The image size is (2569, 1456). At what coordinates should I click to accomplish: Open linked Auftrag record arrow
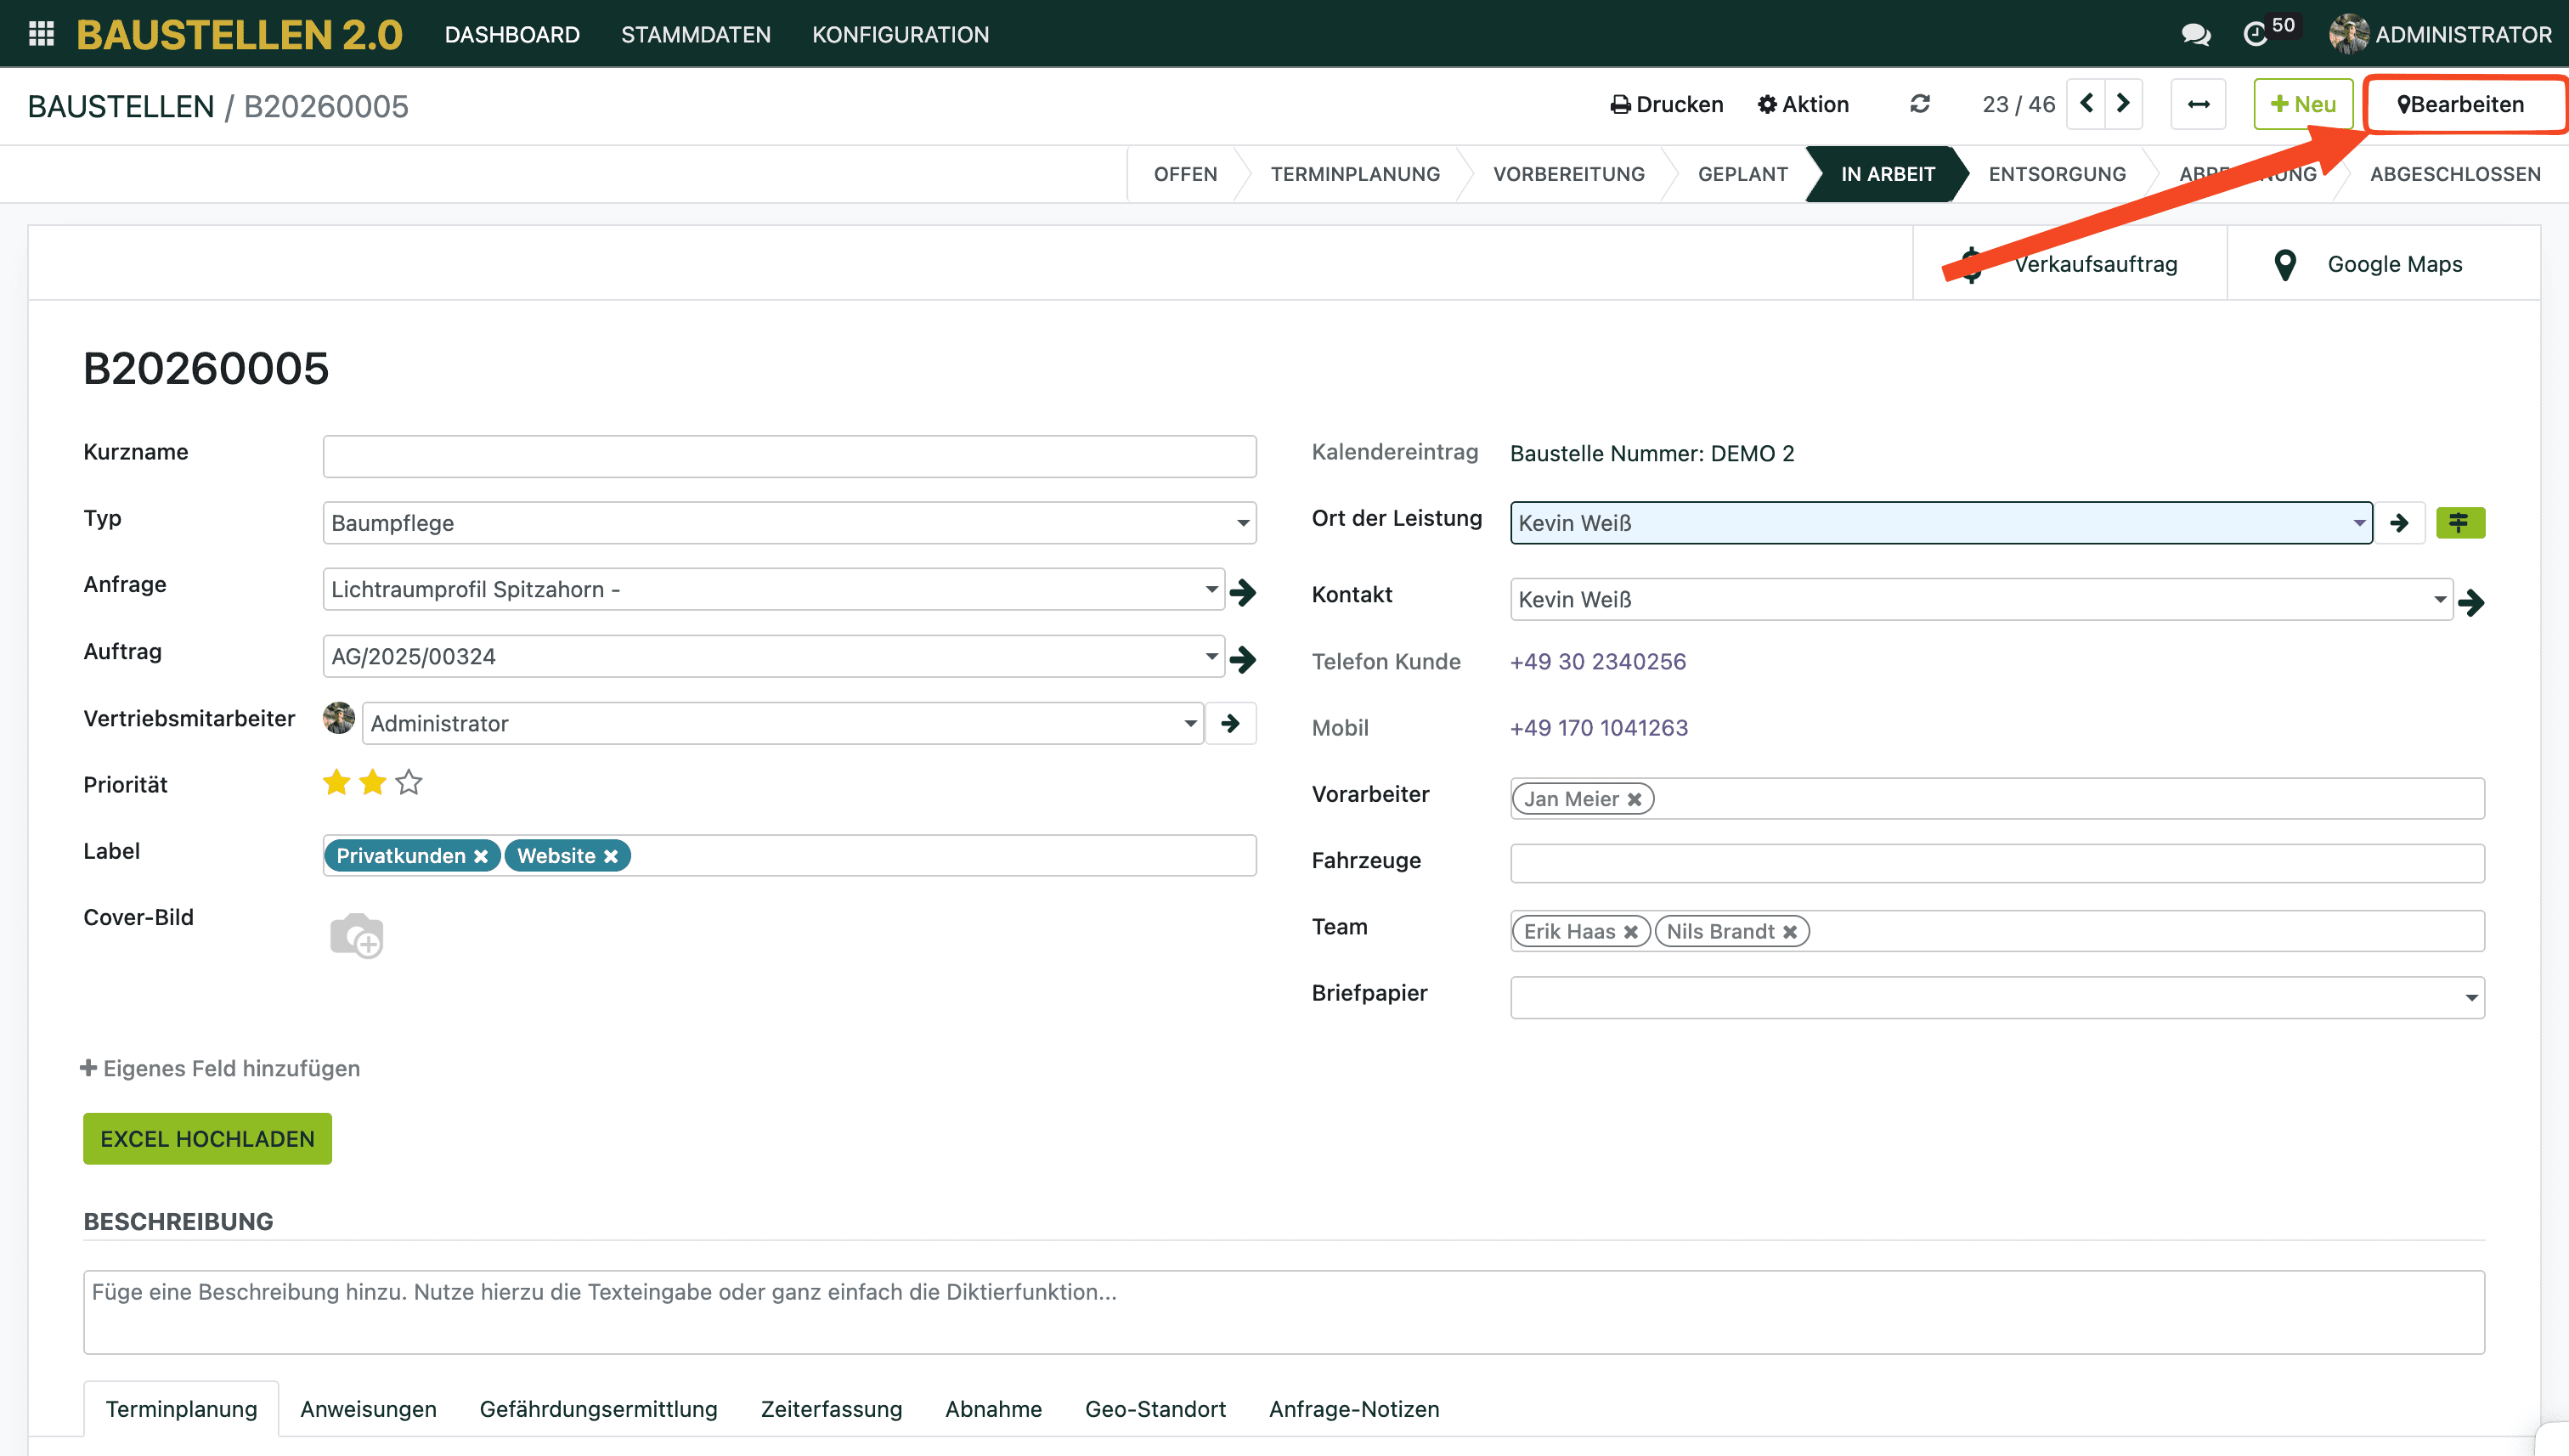tap(1243, 658)
